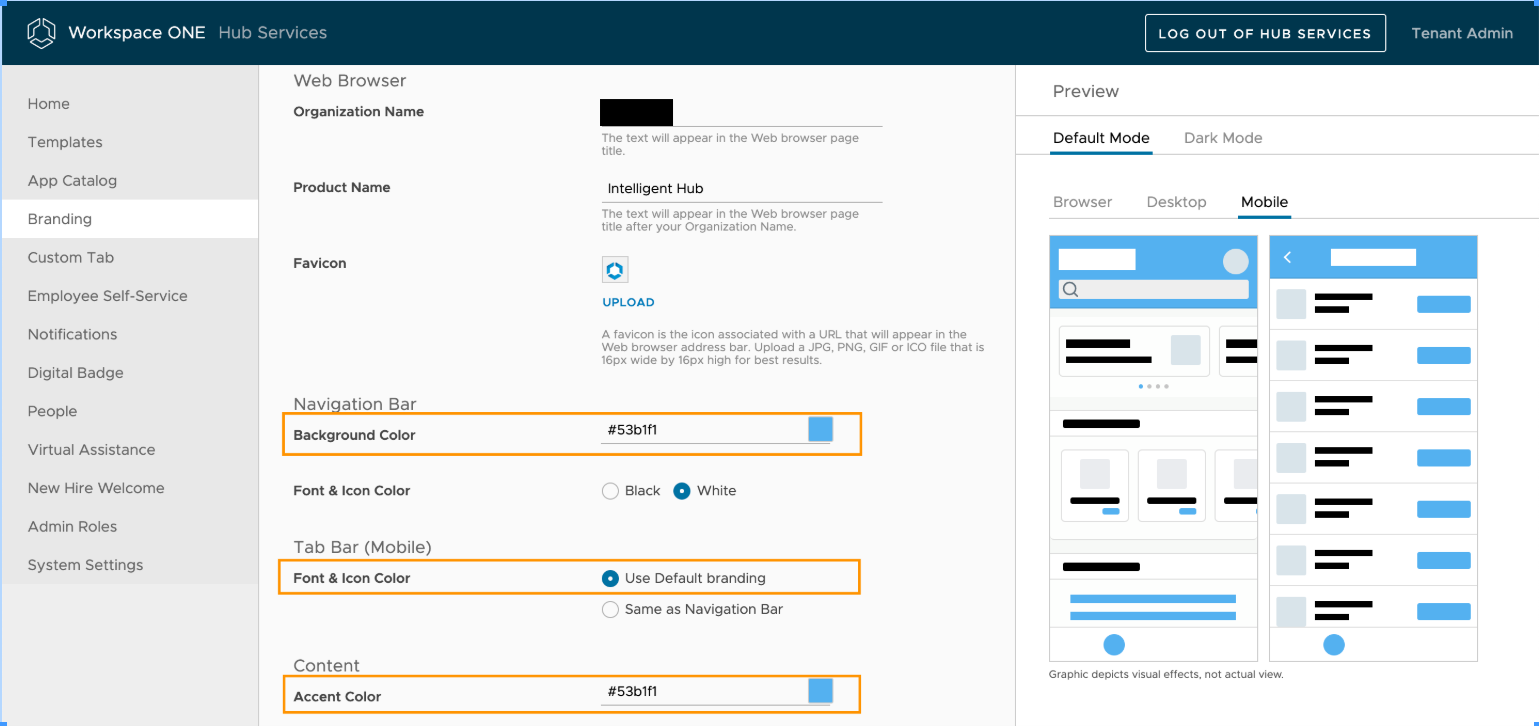The image size is (1539, 726).
Task: Switch to Default Mode preview tab
Action: (1101, 138)
